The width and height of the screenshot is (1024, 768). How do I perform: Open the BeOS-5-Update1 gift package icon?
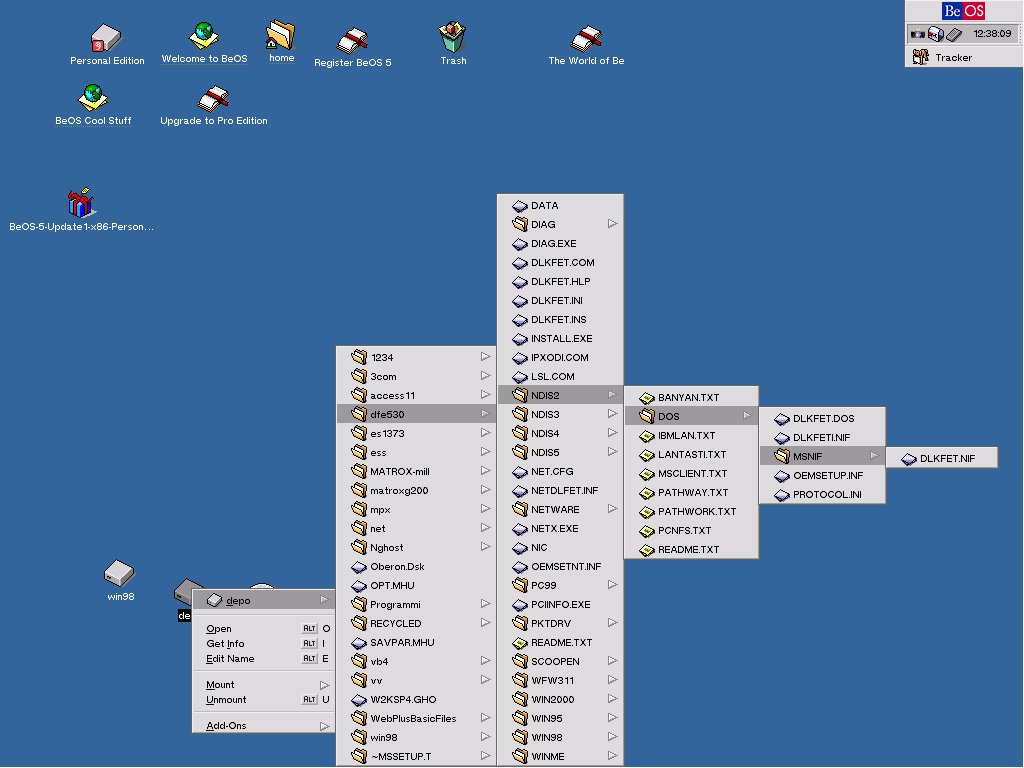pos(81,203)
